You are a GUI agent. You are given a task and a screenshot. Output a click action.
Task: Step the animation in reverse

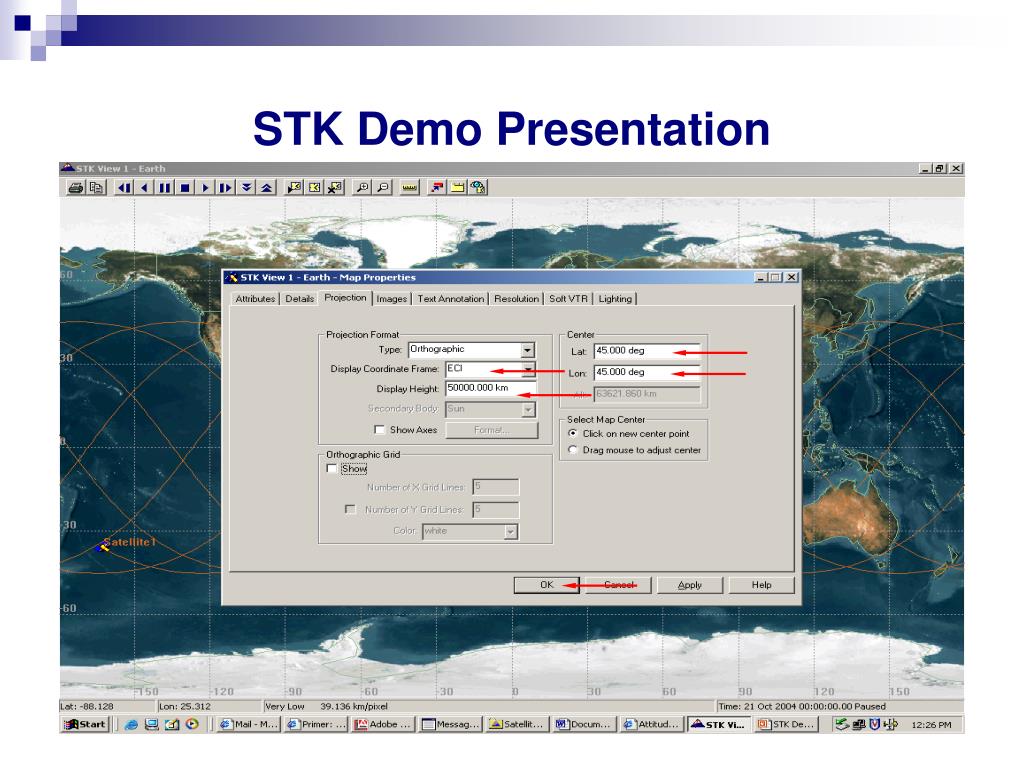124,188
